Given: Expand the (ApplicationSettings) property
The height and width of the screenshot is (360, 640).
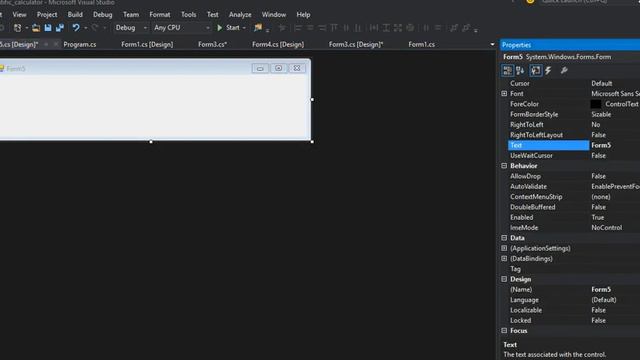Looking at the screenshot, I should click(504, 248).
